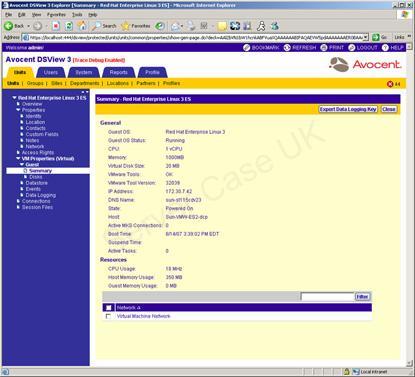Check the Virtual Machine Network checkbox
This screenshot has height=377, width=415.
108,316
